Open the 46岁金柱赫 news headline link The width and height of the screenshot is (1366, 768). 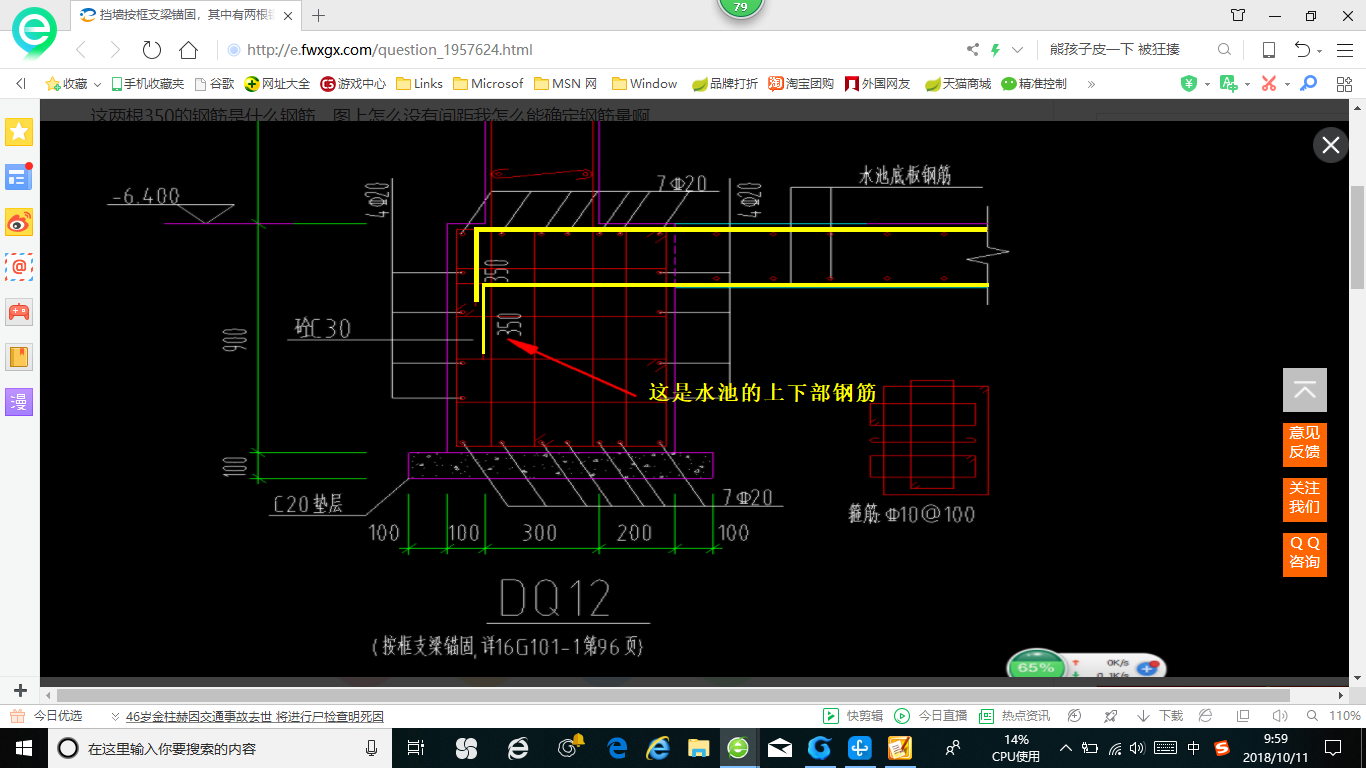point(254,717)
